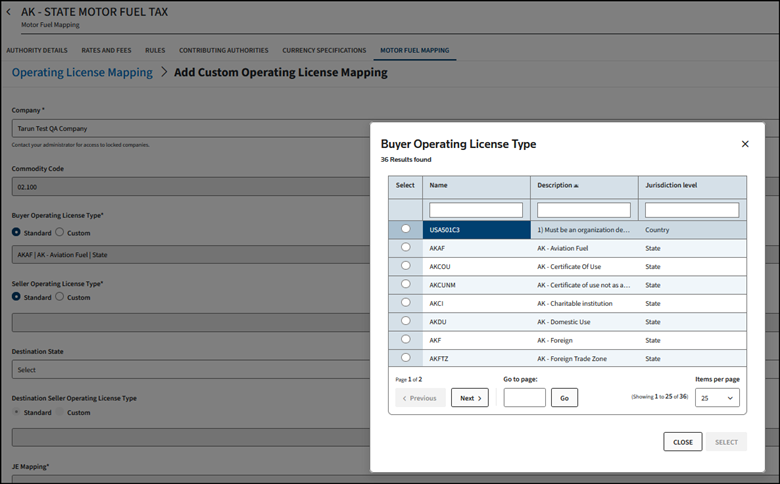Click the Close button in dialog footer
Viewport: 780px width, 484px height.
tap(682, 442)
